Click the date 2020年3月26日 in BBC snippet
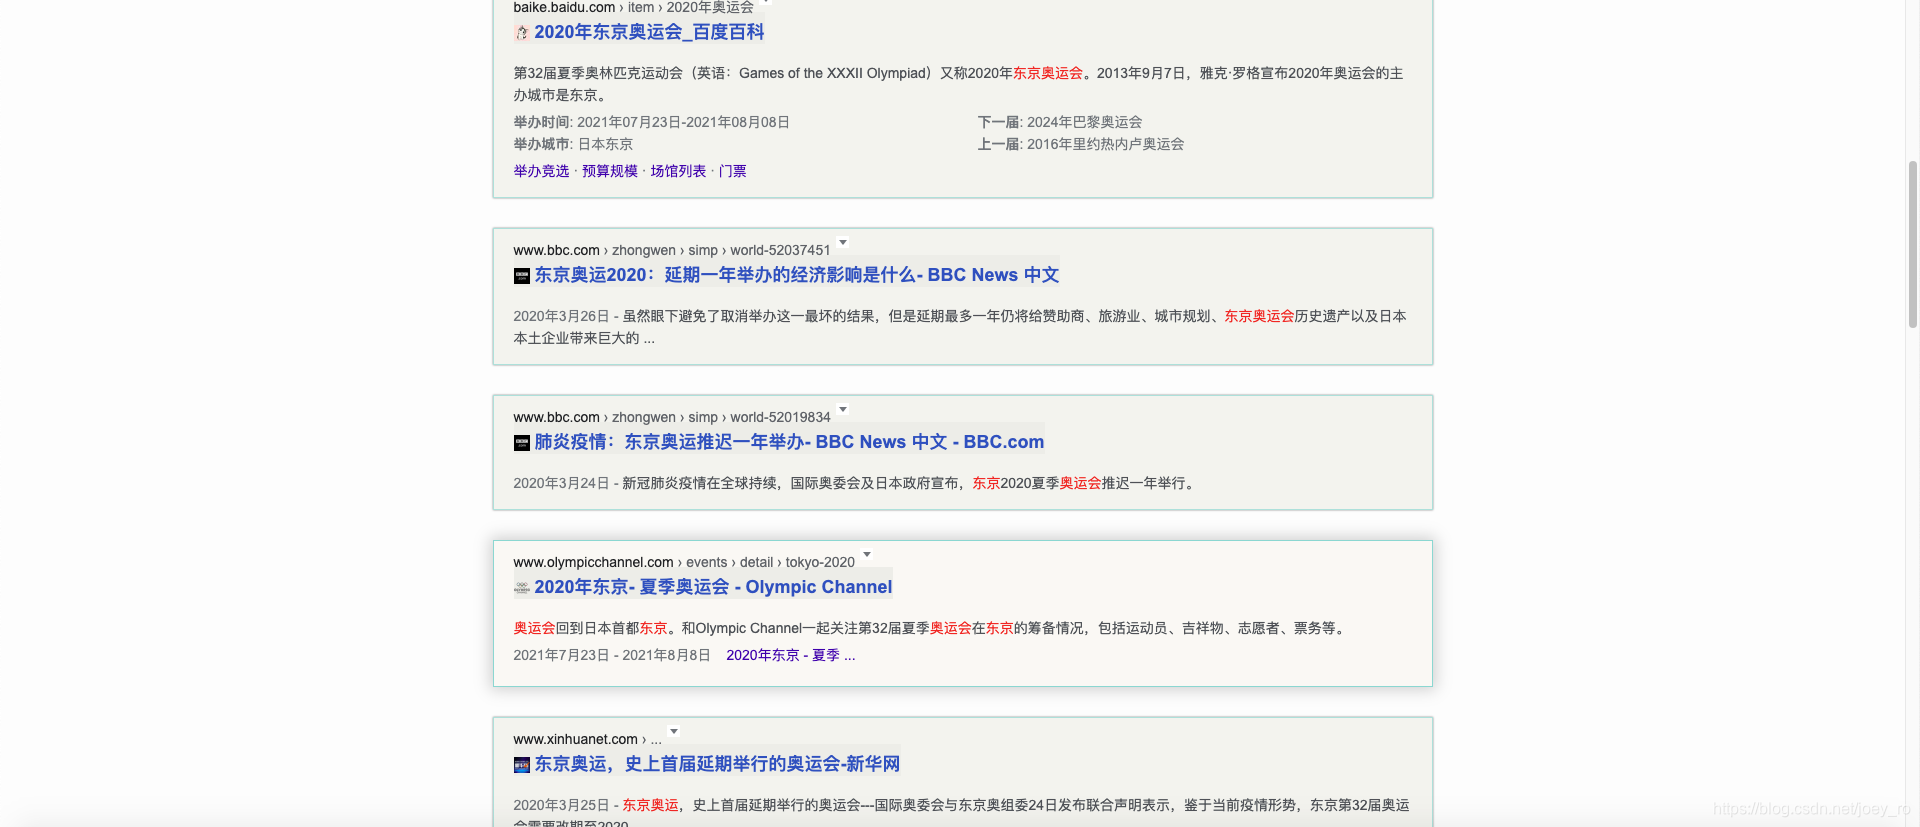The height and width of the screenshot is (827, 1920). [561, 316]
